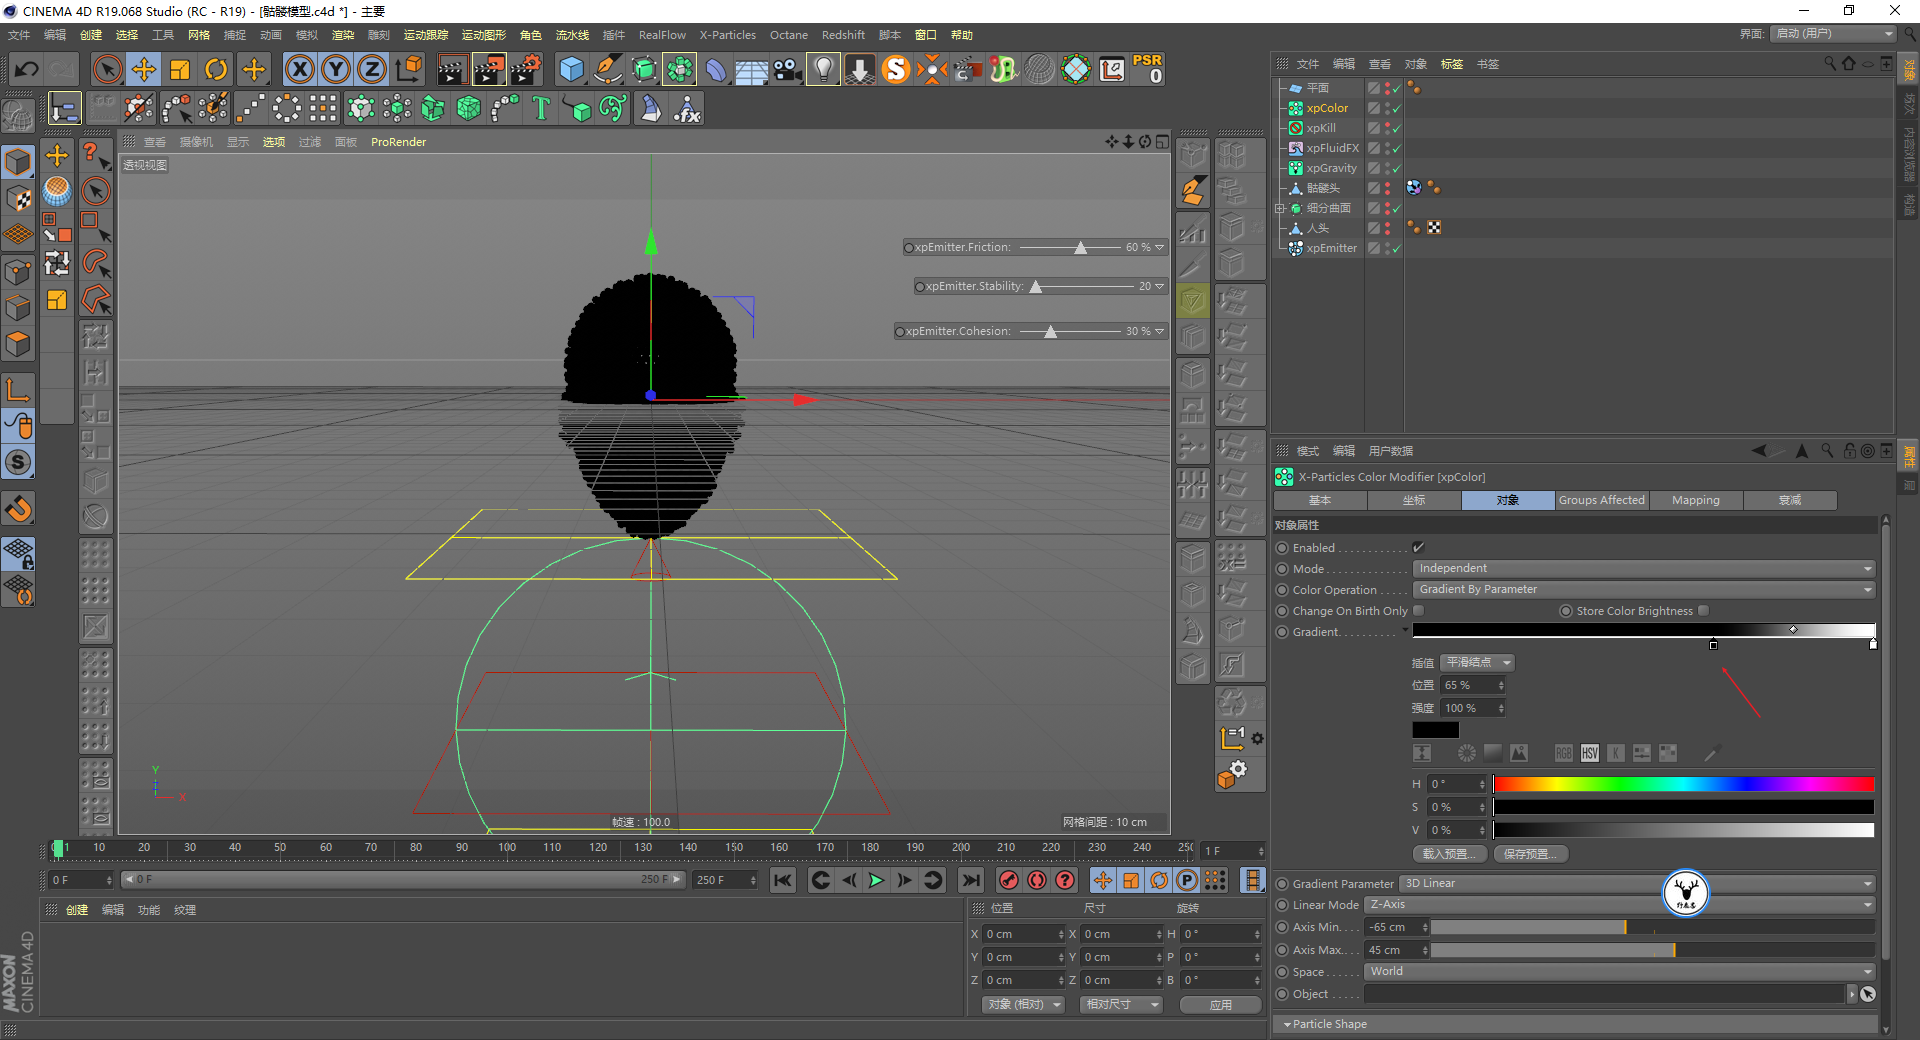Click the cube primitive icon
This screenshot has height=1040, width=1920.
coord(571,69)
